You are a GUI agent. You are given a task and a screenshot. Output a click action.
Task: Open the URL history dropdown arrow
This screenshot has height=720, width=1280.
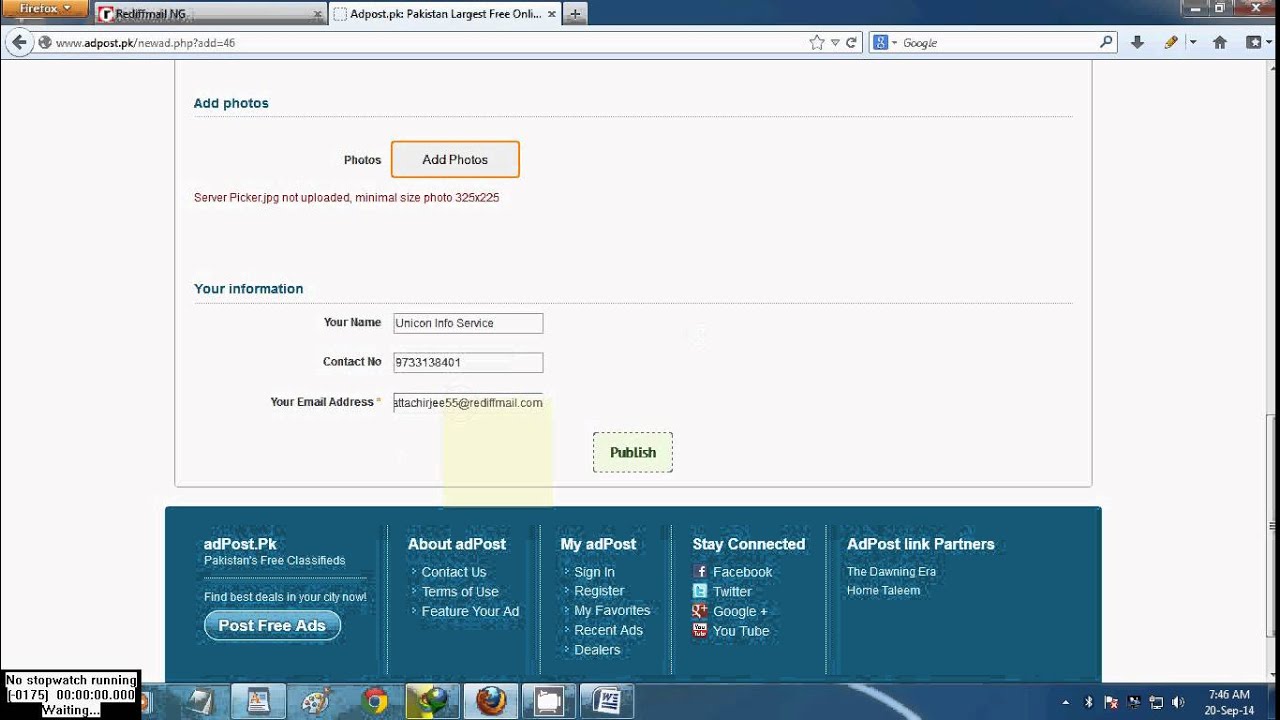835,43
